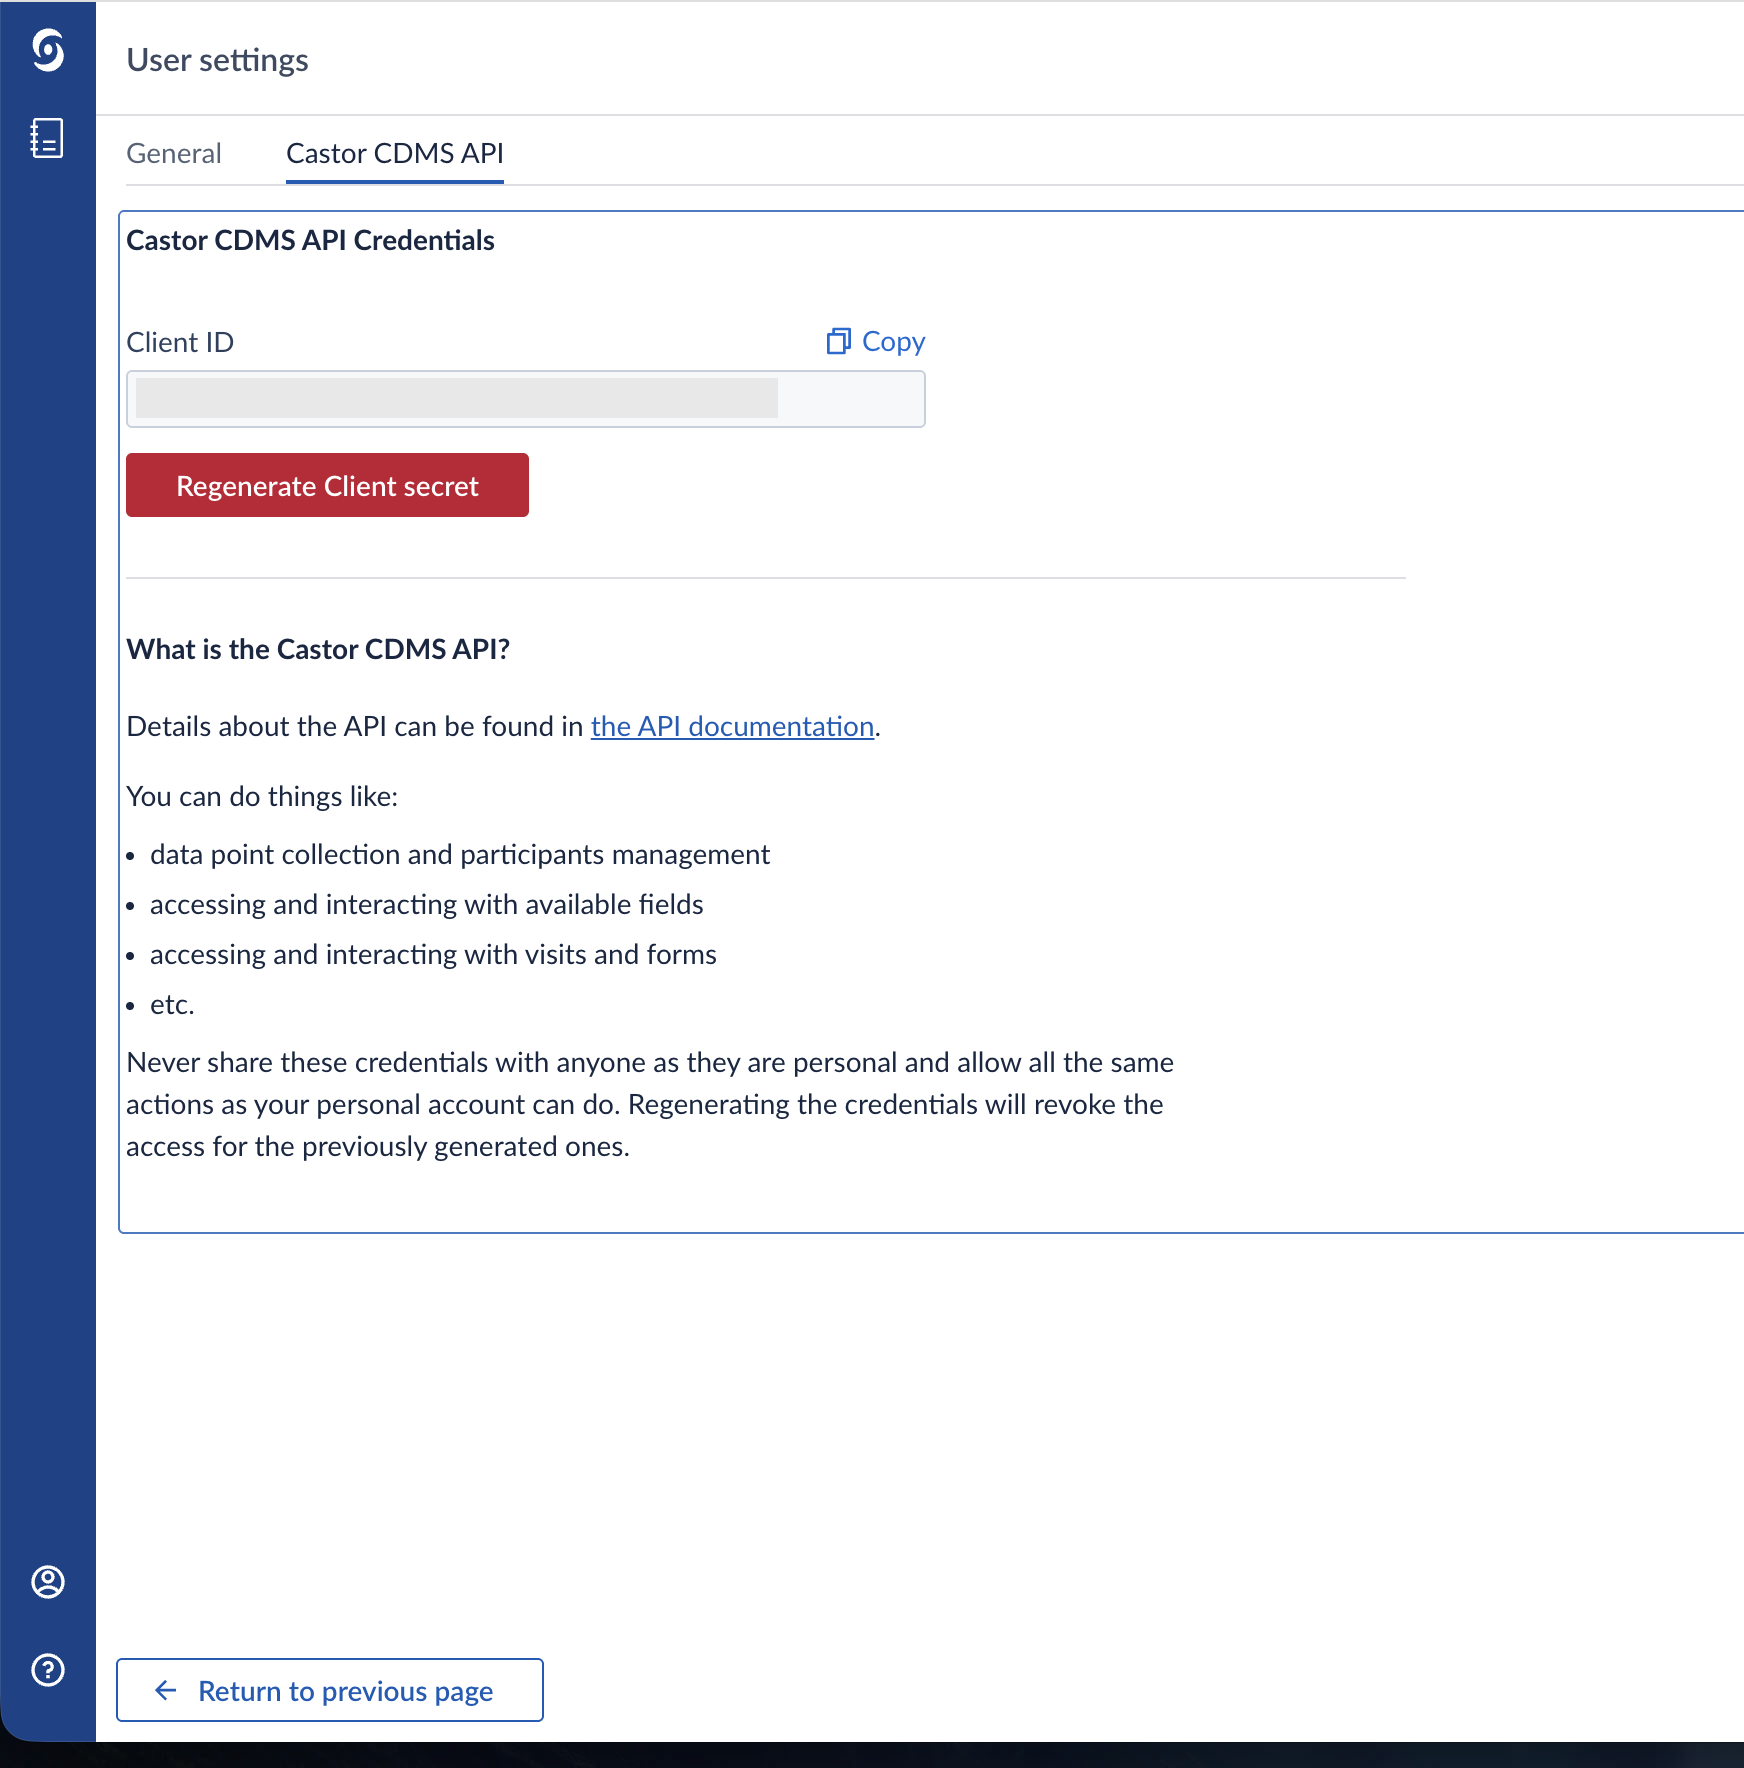Click 'What is the Castor CDMS API?' heading

pyautogui.click(x=318, y=649)
